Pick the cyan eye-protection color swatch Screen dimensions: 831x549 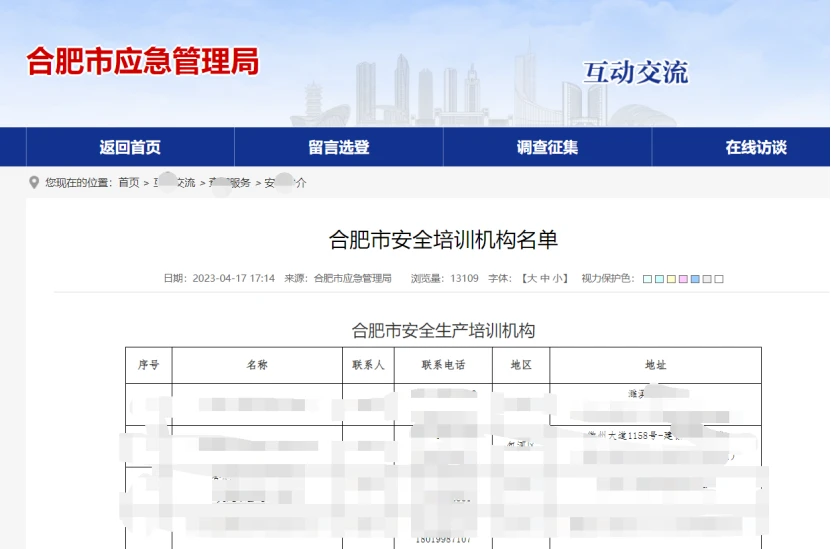click(x=659, y=279)
